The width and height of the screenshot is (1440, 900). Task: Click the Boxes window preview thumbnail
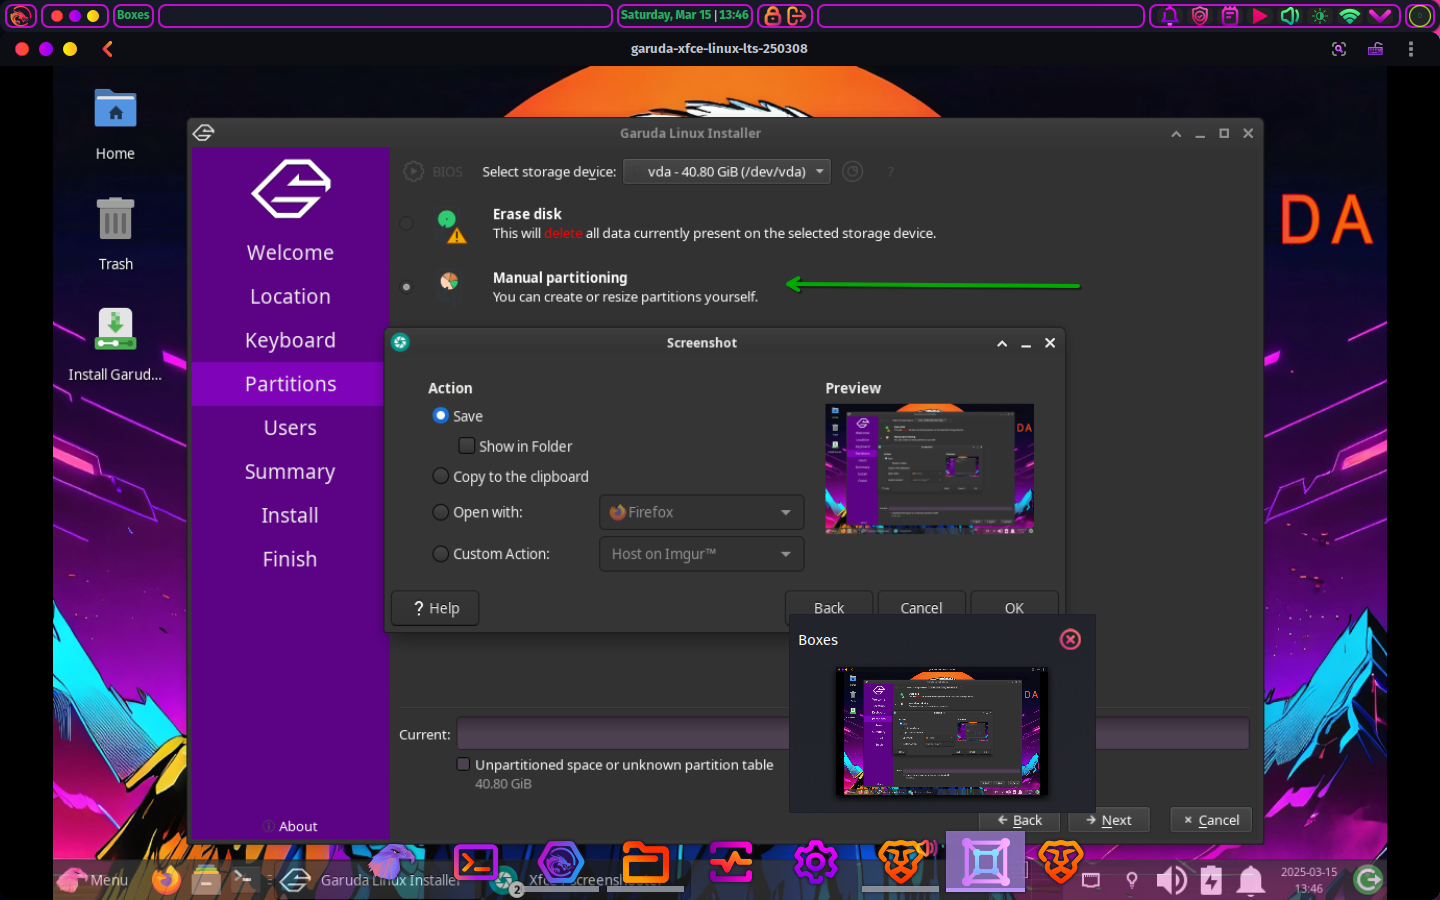click(x=940, y=732)
